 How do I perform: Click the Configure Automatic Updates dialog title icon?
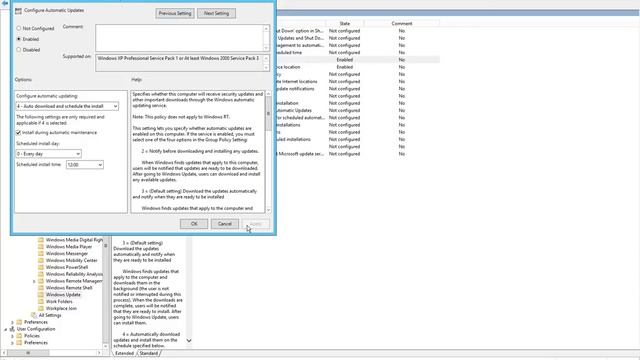[18, 11]
